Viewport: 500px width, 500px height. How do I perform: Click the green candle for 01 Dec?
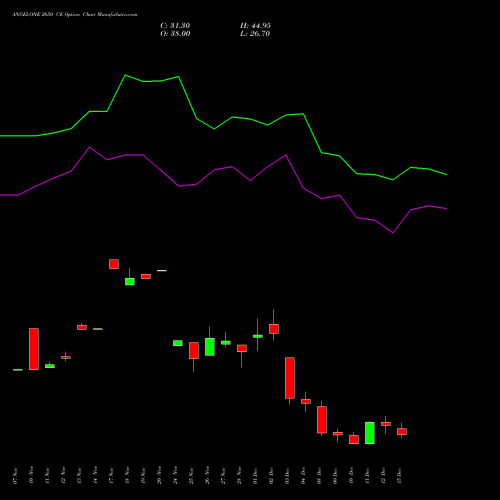tap(258, 336)
